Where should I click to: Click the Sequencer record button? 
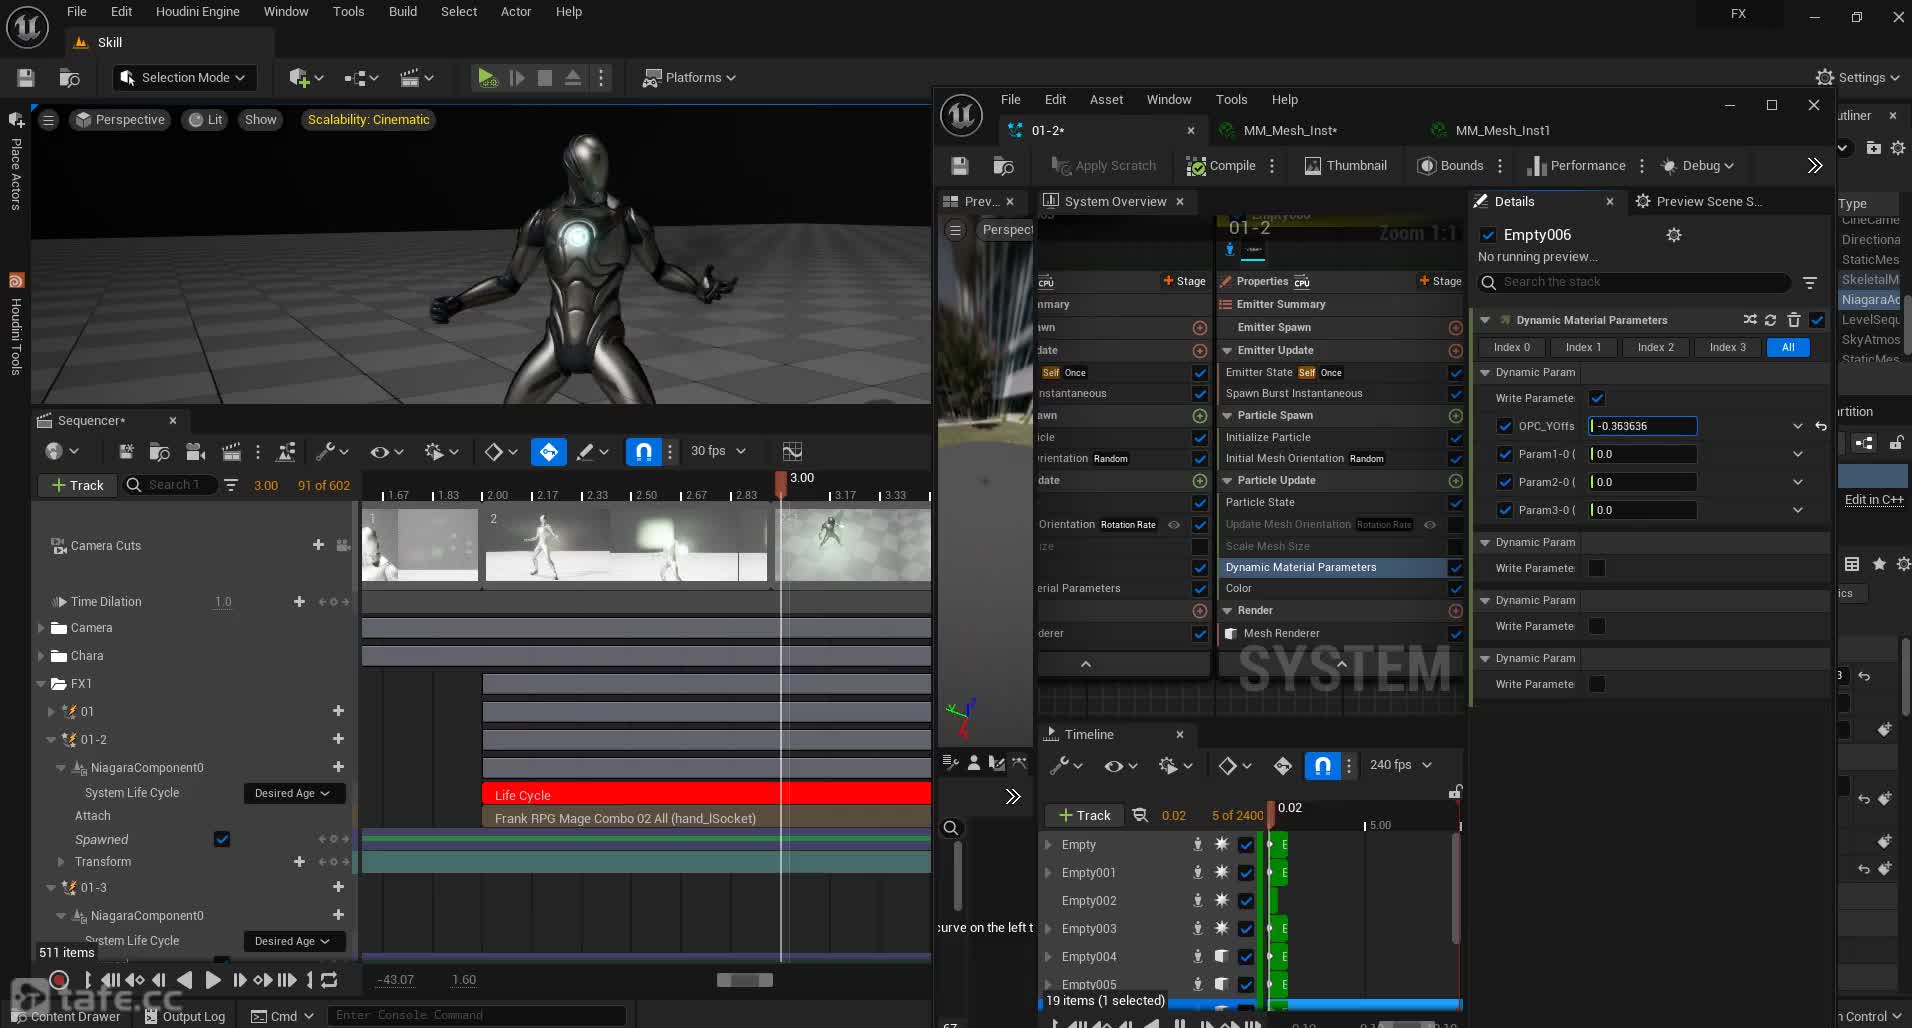[59, 980]
